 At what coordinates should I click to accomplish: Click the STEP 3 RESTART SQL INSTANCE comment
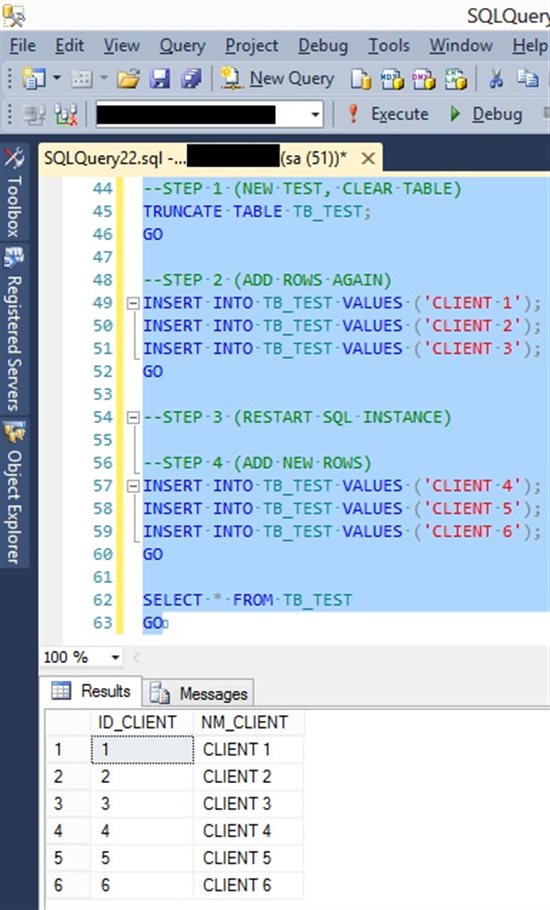[297, 417]
